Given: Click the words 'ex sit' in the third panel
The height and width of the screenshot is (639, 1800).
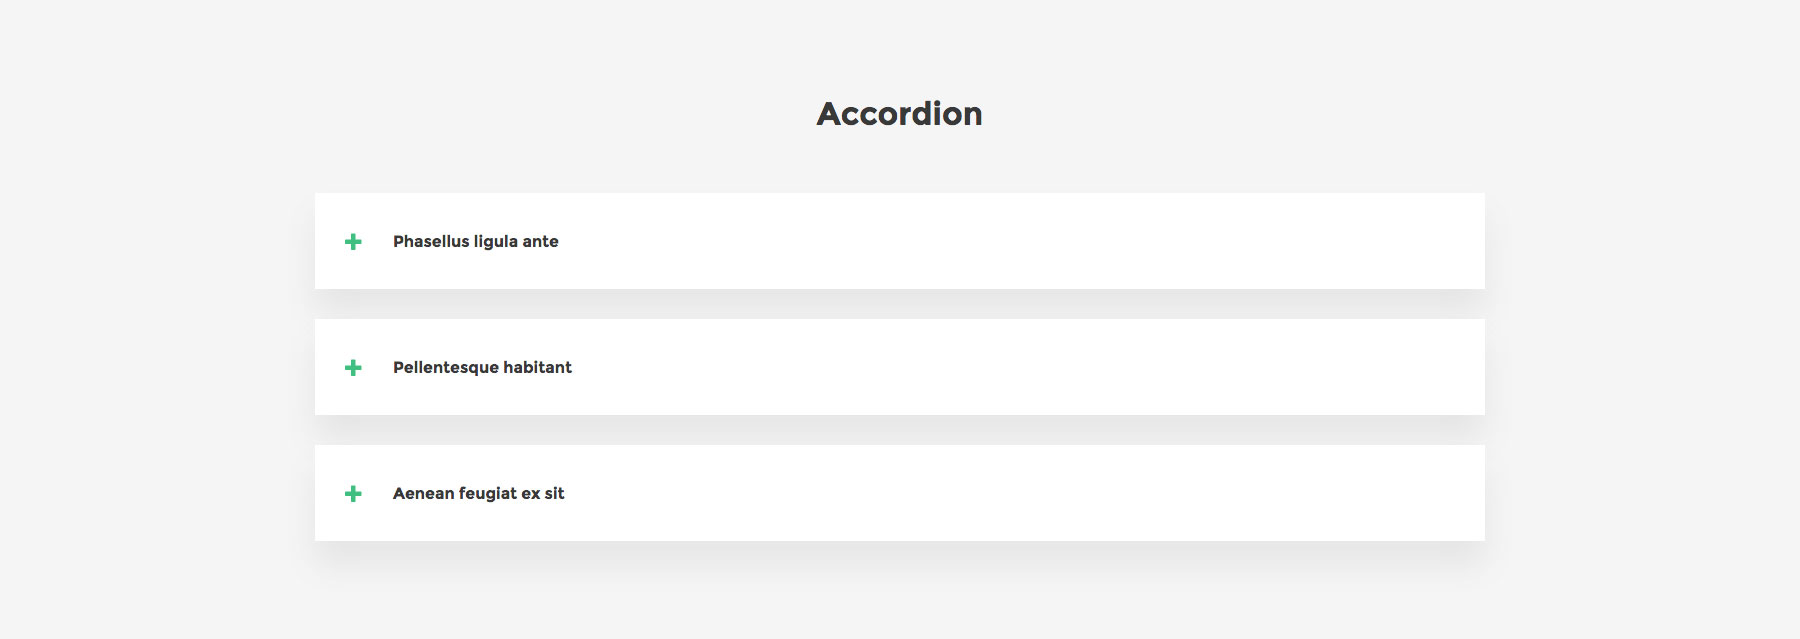Looking at the screenshot, I should coord(543,493).
